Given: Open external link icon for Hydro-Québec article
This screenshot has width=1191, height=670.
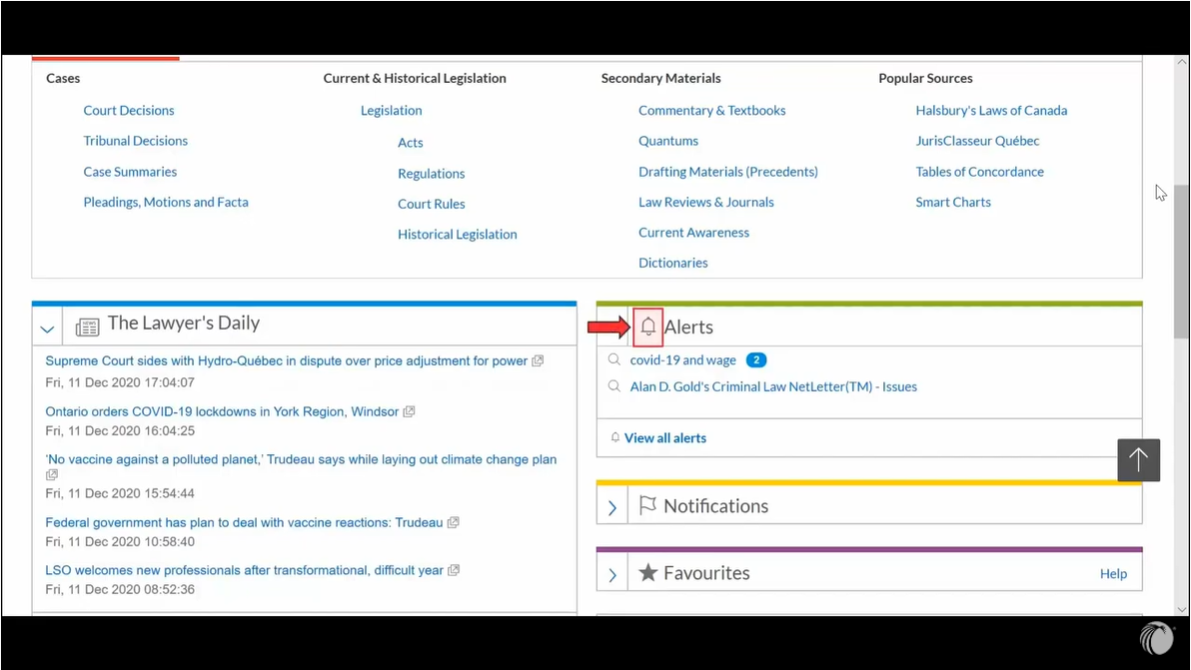Looking at the screenshot, I should point(538,361).
